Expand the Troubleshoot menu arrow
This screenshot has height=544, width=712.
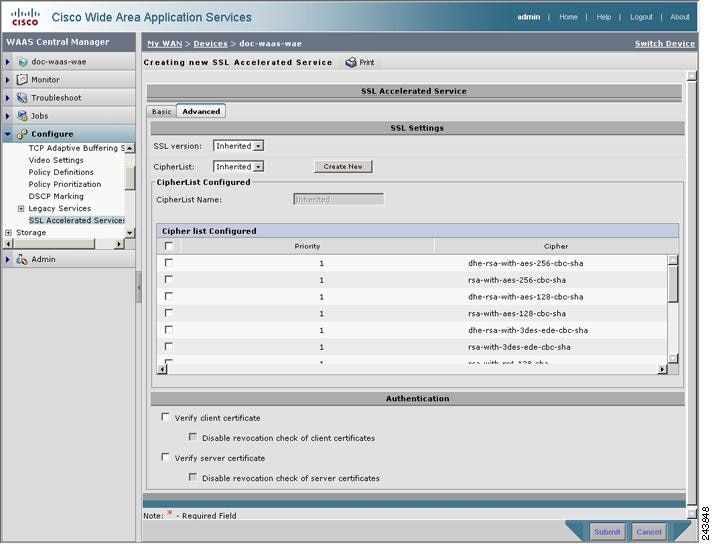(x=7, y=98)
